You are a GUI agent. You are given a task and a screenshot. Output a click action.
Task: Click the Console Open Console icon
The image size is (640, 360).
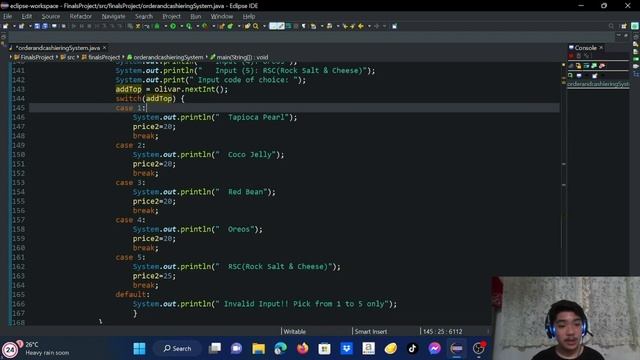tap(595, 76)
